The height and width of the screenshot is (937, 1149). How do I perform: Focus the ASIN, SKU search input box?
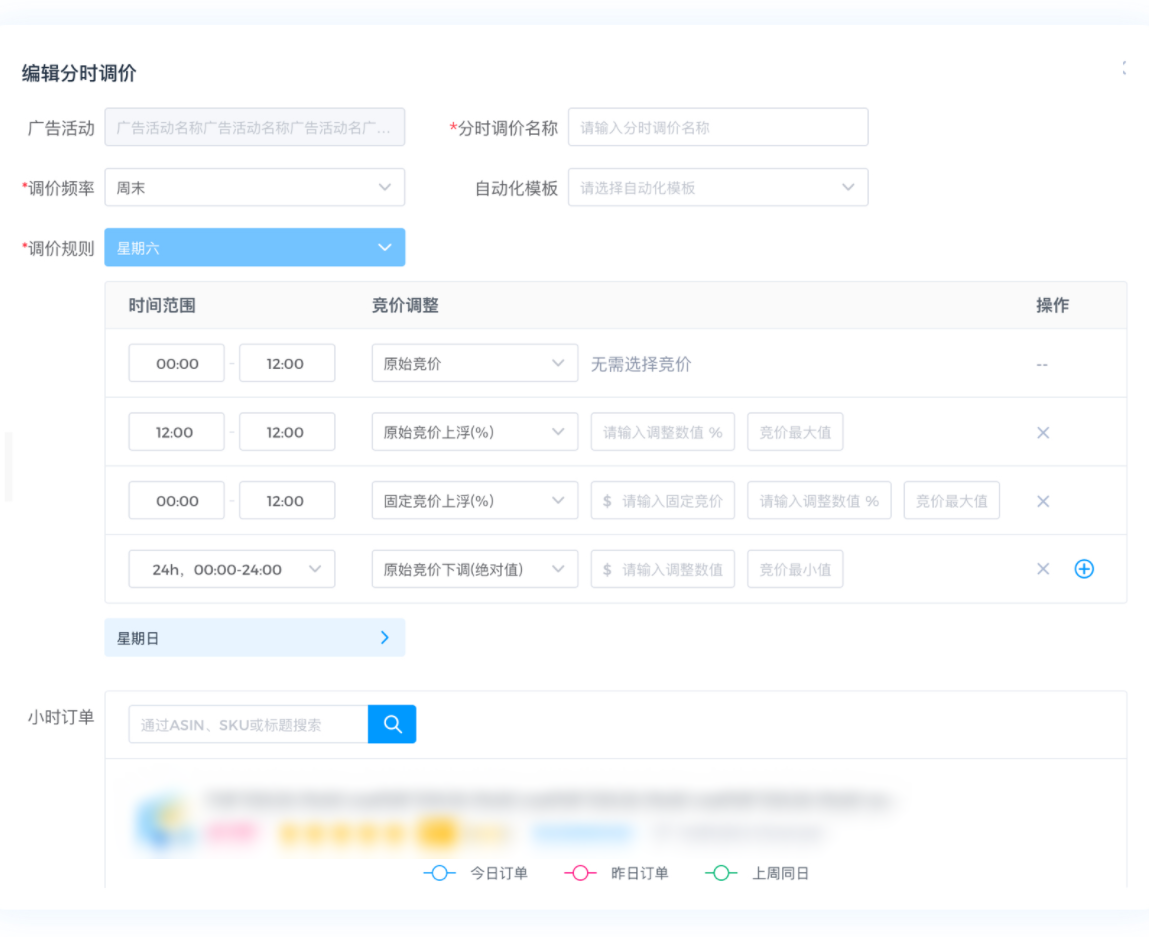pyautogui.click(x=248, y=724)
